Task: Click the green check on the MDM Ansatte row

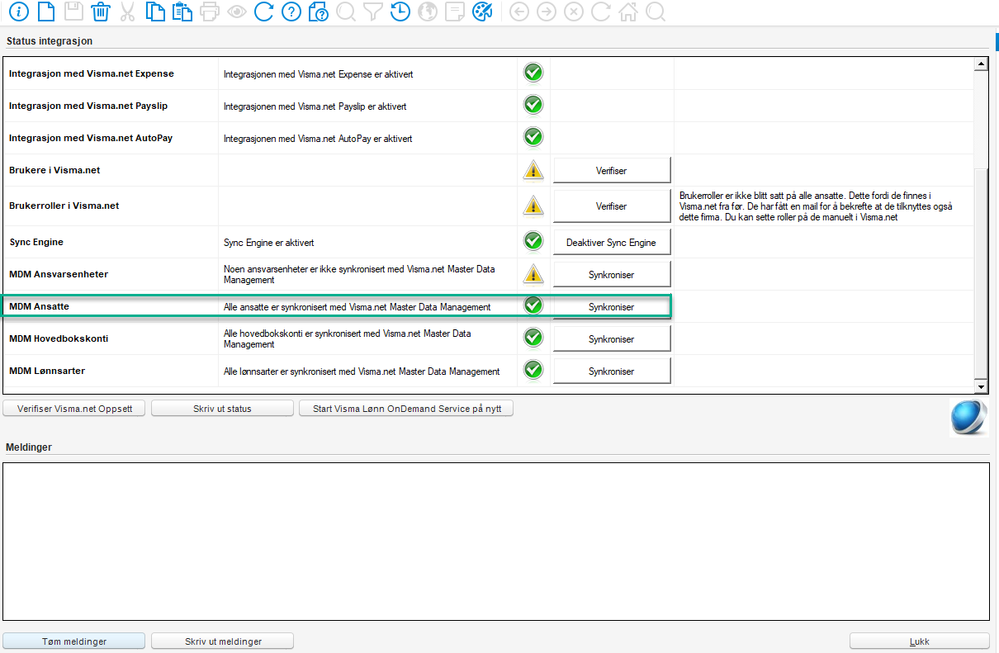Action: click(x=533, y=305)
